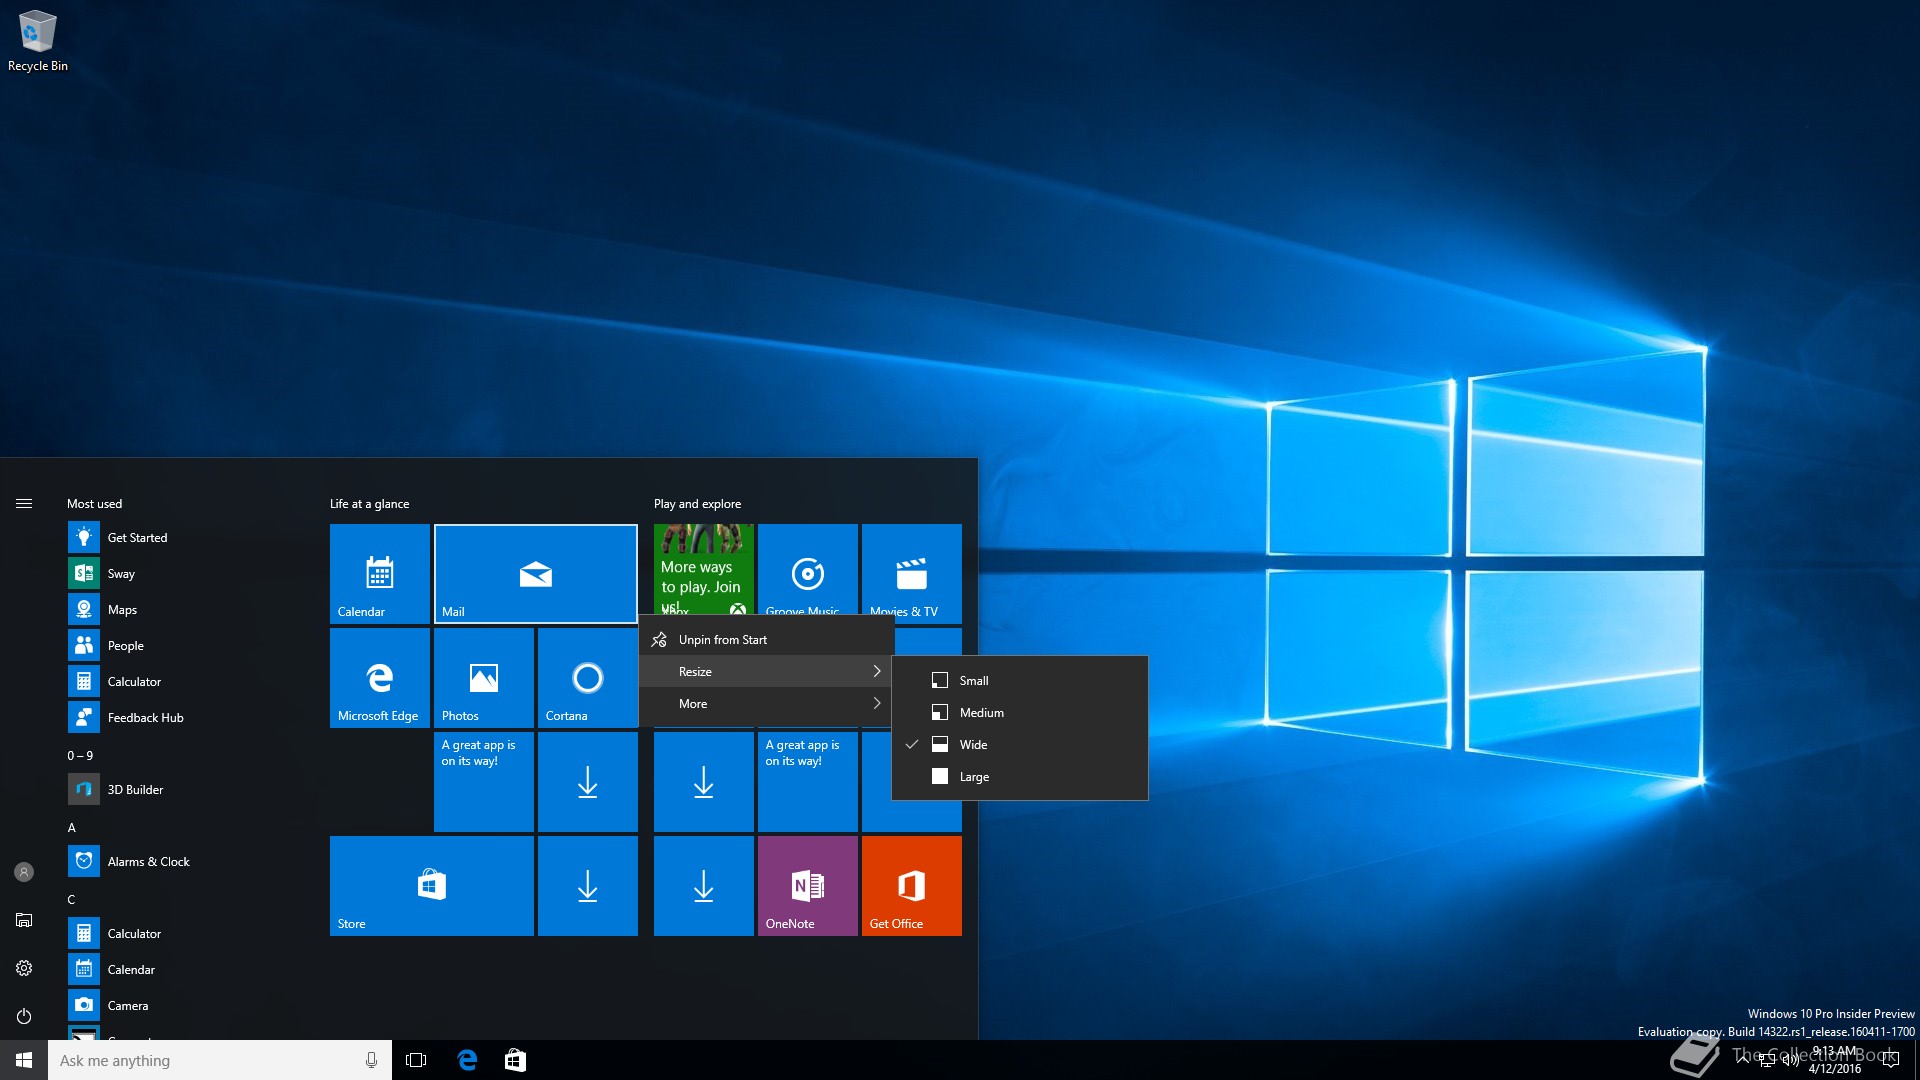Viewport: 1920px width, 1080px height.
Task: Expand the Start menu hamburger button
Action: click(x=24, y=504)
